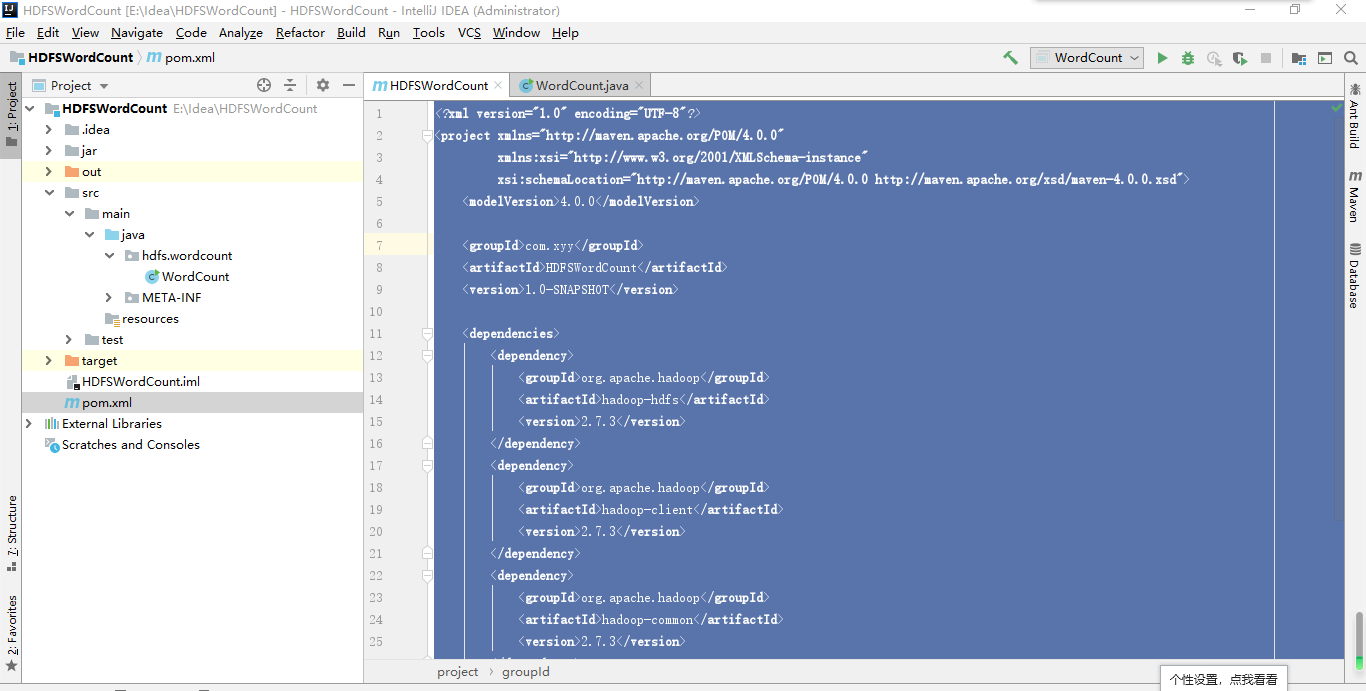Open the Project panel settings gear
The height and width of the screenshot is (691, 1366).
(x=323, y=85)
